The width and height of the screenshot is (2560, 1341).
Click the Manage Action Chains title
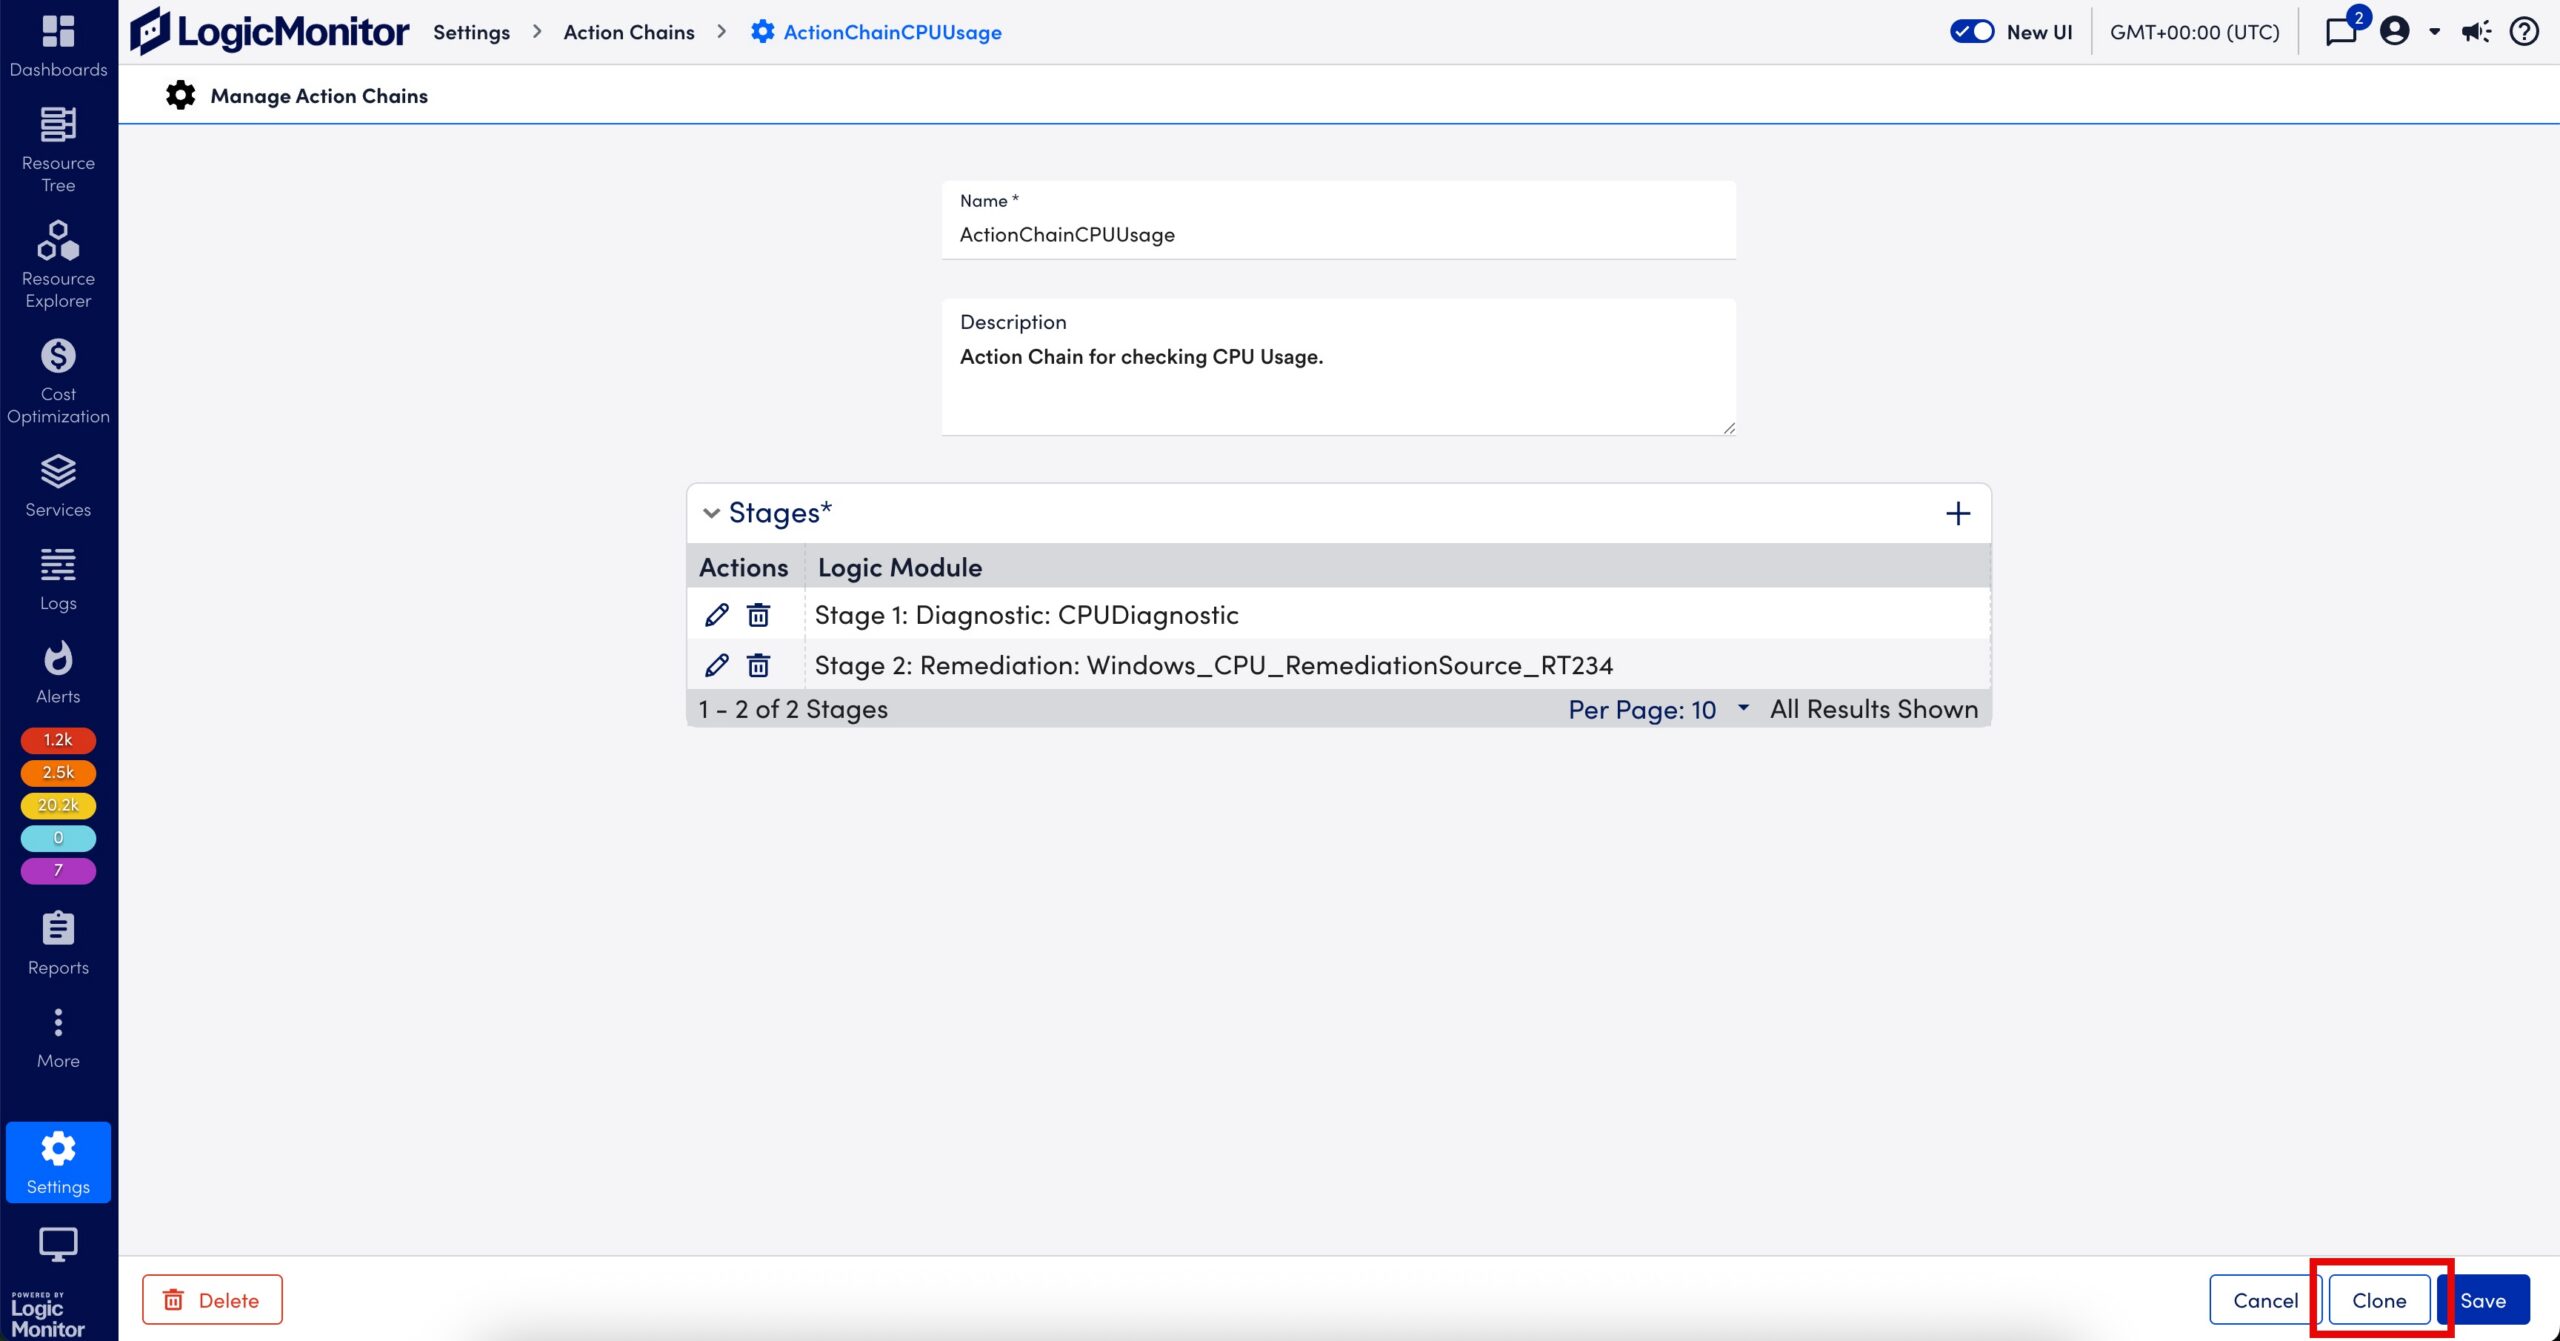[319, 95]
